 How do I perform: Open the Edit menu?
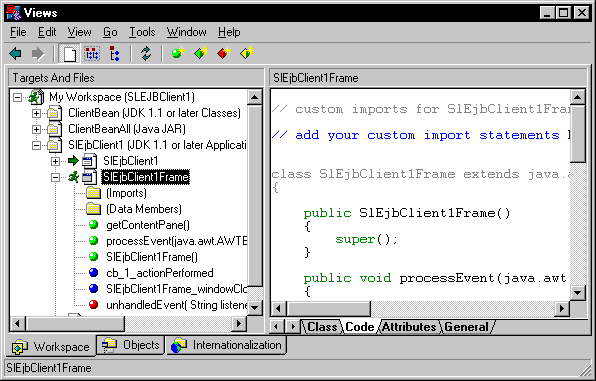47,32
